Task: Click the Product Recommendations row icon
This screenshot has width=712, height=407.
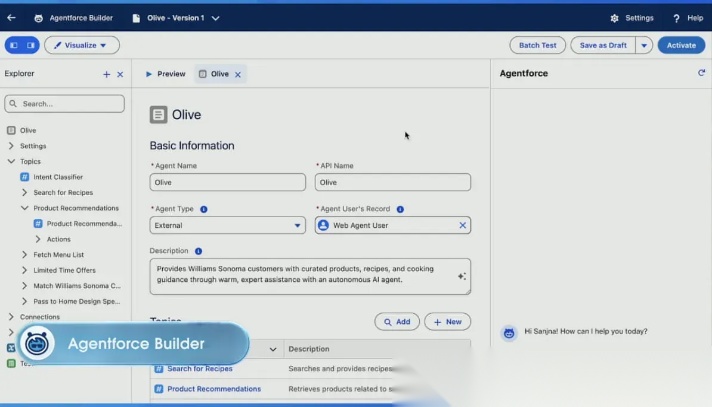Action: 158,389
